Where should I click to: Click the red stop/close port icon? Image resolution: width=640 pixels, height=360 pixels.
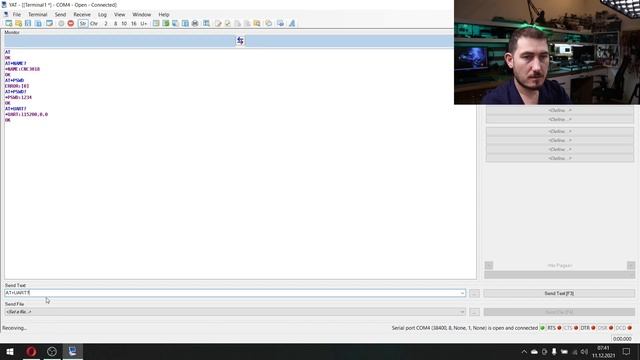coord(71,23)
